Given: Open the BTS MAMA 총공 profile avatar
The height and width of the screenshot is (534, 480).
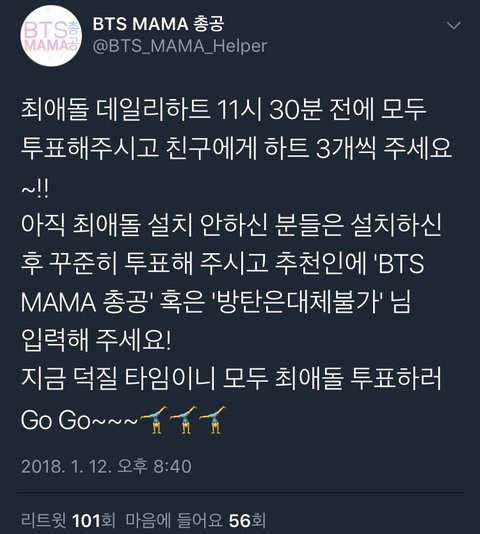Looking at the screenshot, I should (50, 36).
